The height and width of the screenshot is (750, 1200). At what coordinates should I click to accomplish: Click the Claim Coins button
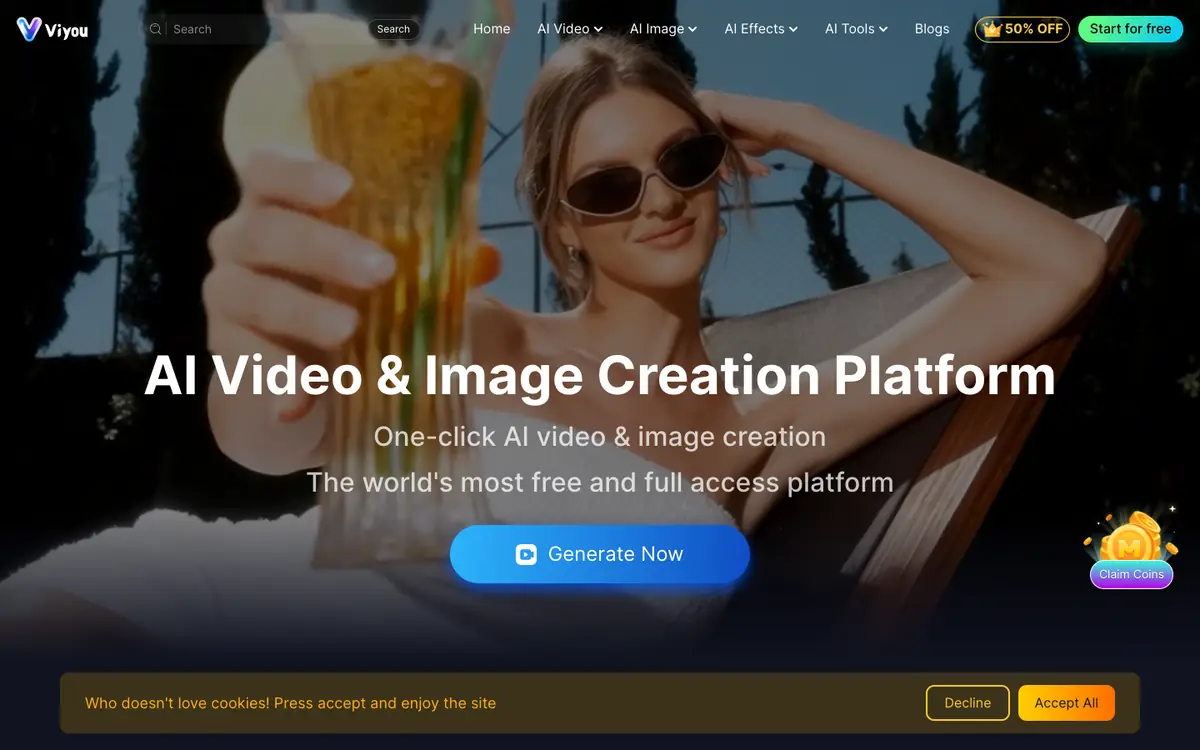pyautogui.click(x=1131, y=574)
